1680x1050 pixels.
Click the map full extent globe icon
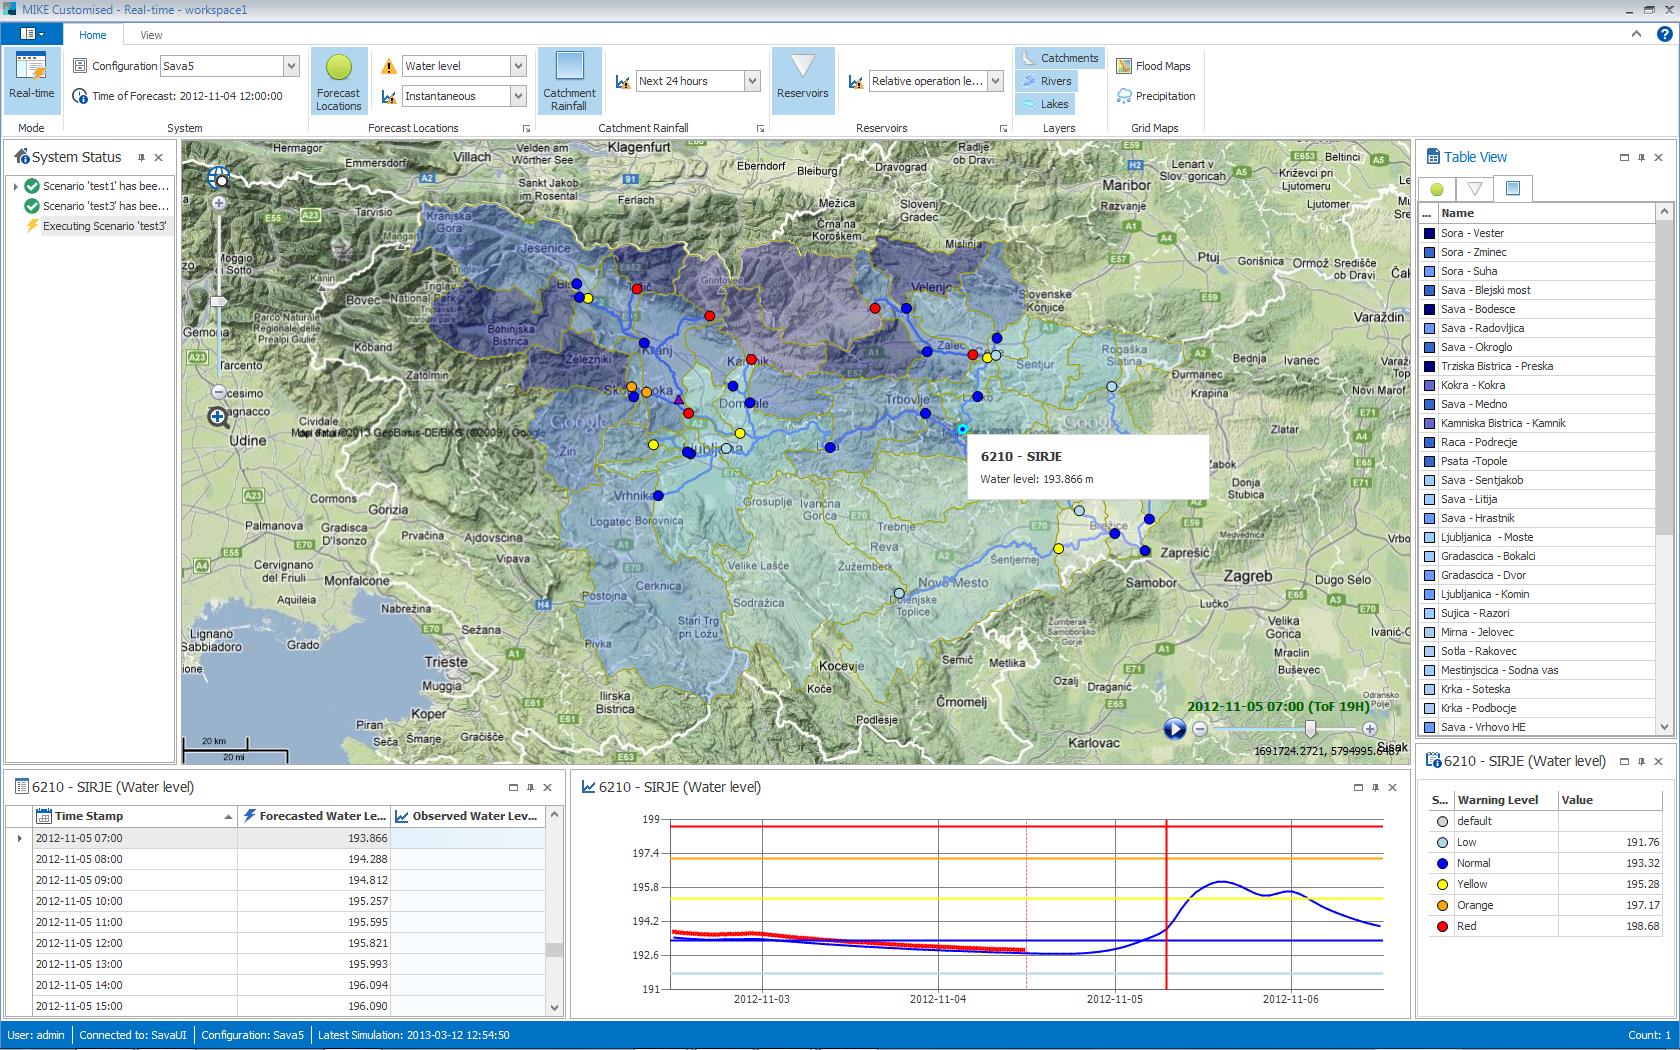point(219,178)
